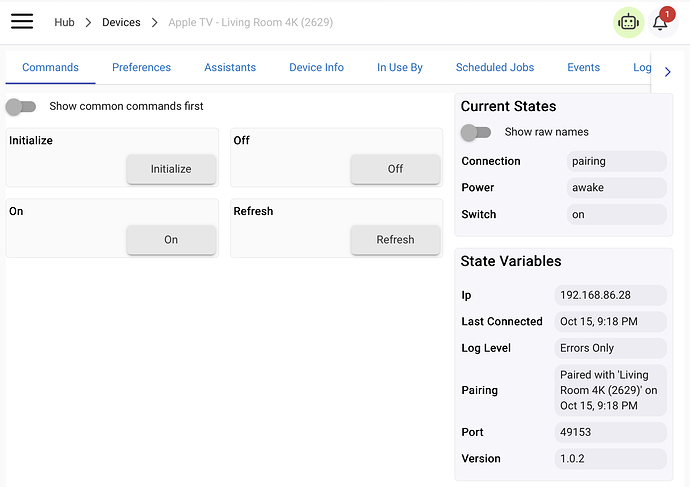
Task: Click the red notification count badge
Action: coord(667,15)
